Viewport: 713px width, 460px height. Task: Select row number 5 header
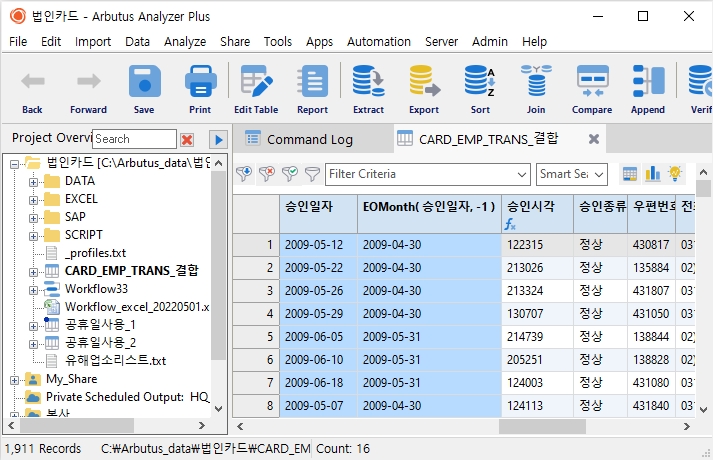coord(256,337)
